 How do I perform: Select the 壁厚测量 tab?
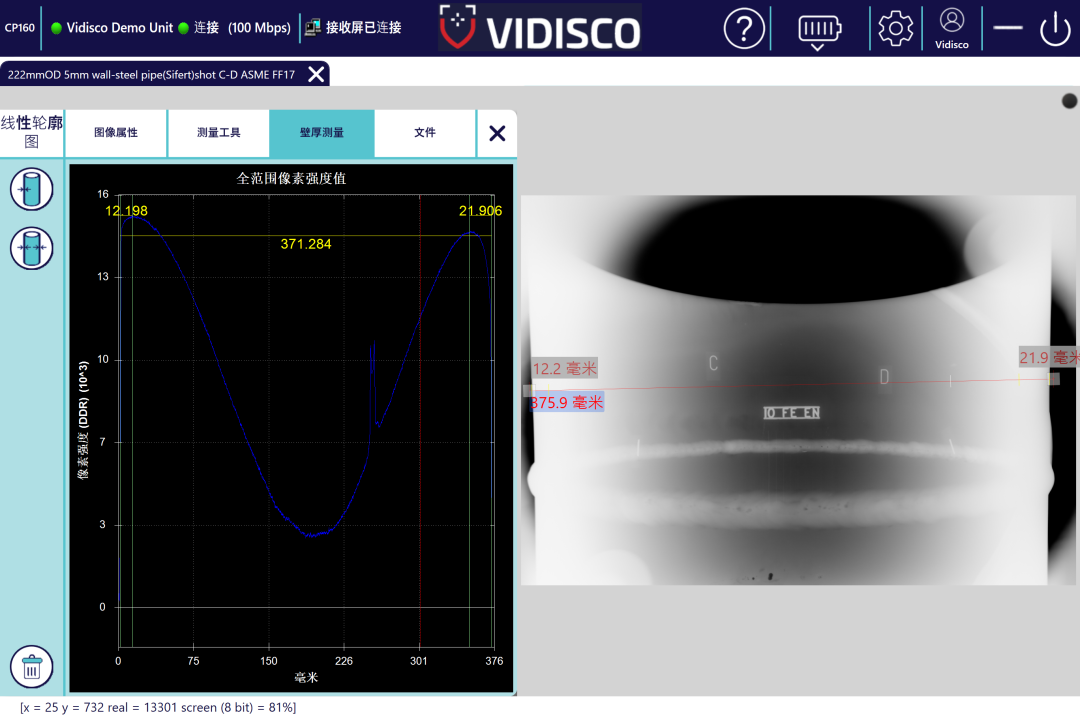(322, 133)
